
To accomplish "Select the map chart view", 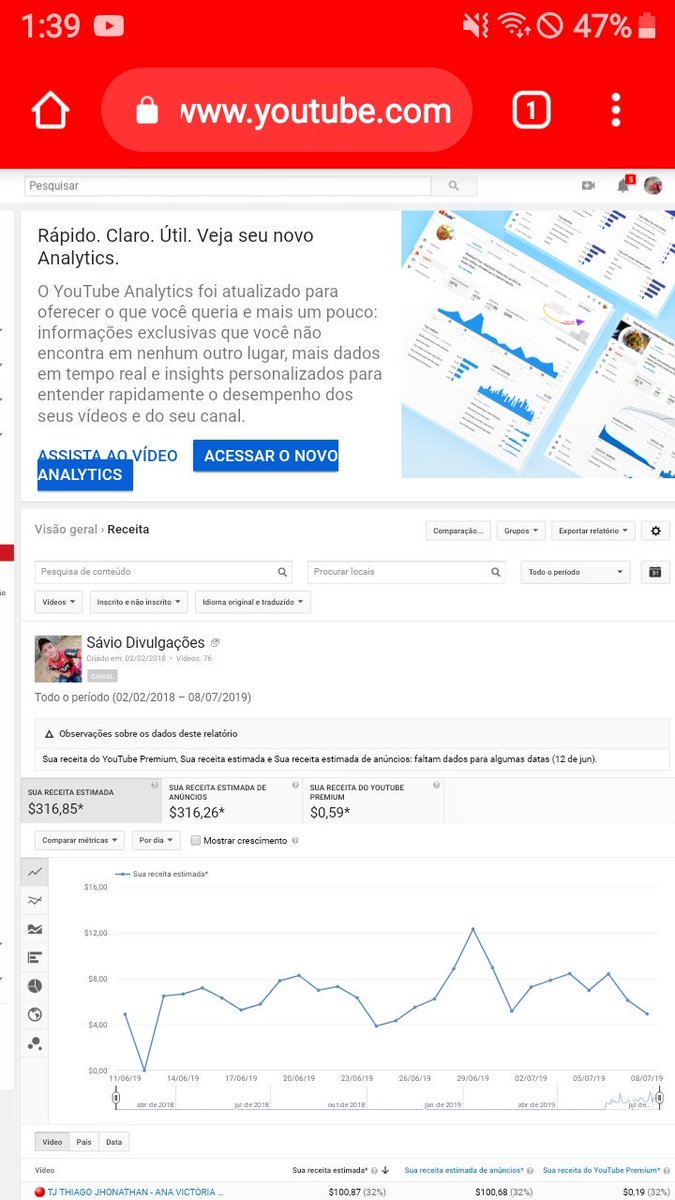I will (35, 1015).
